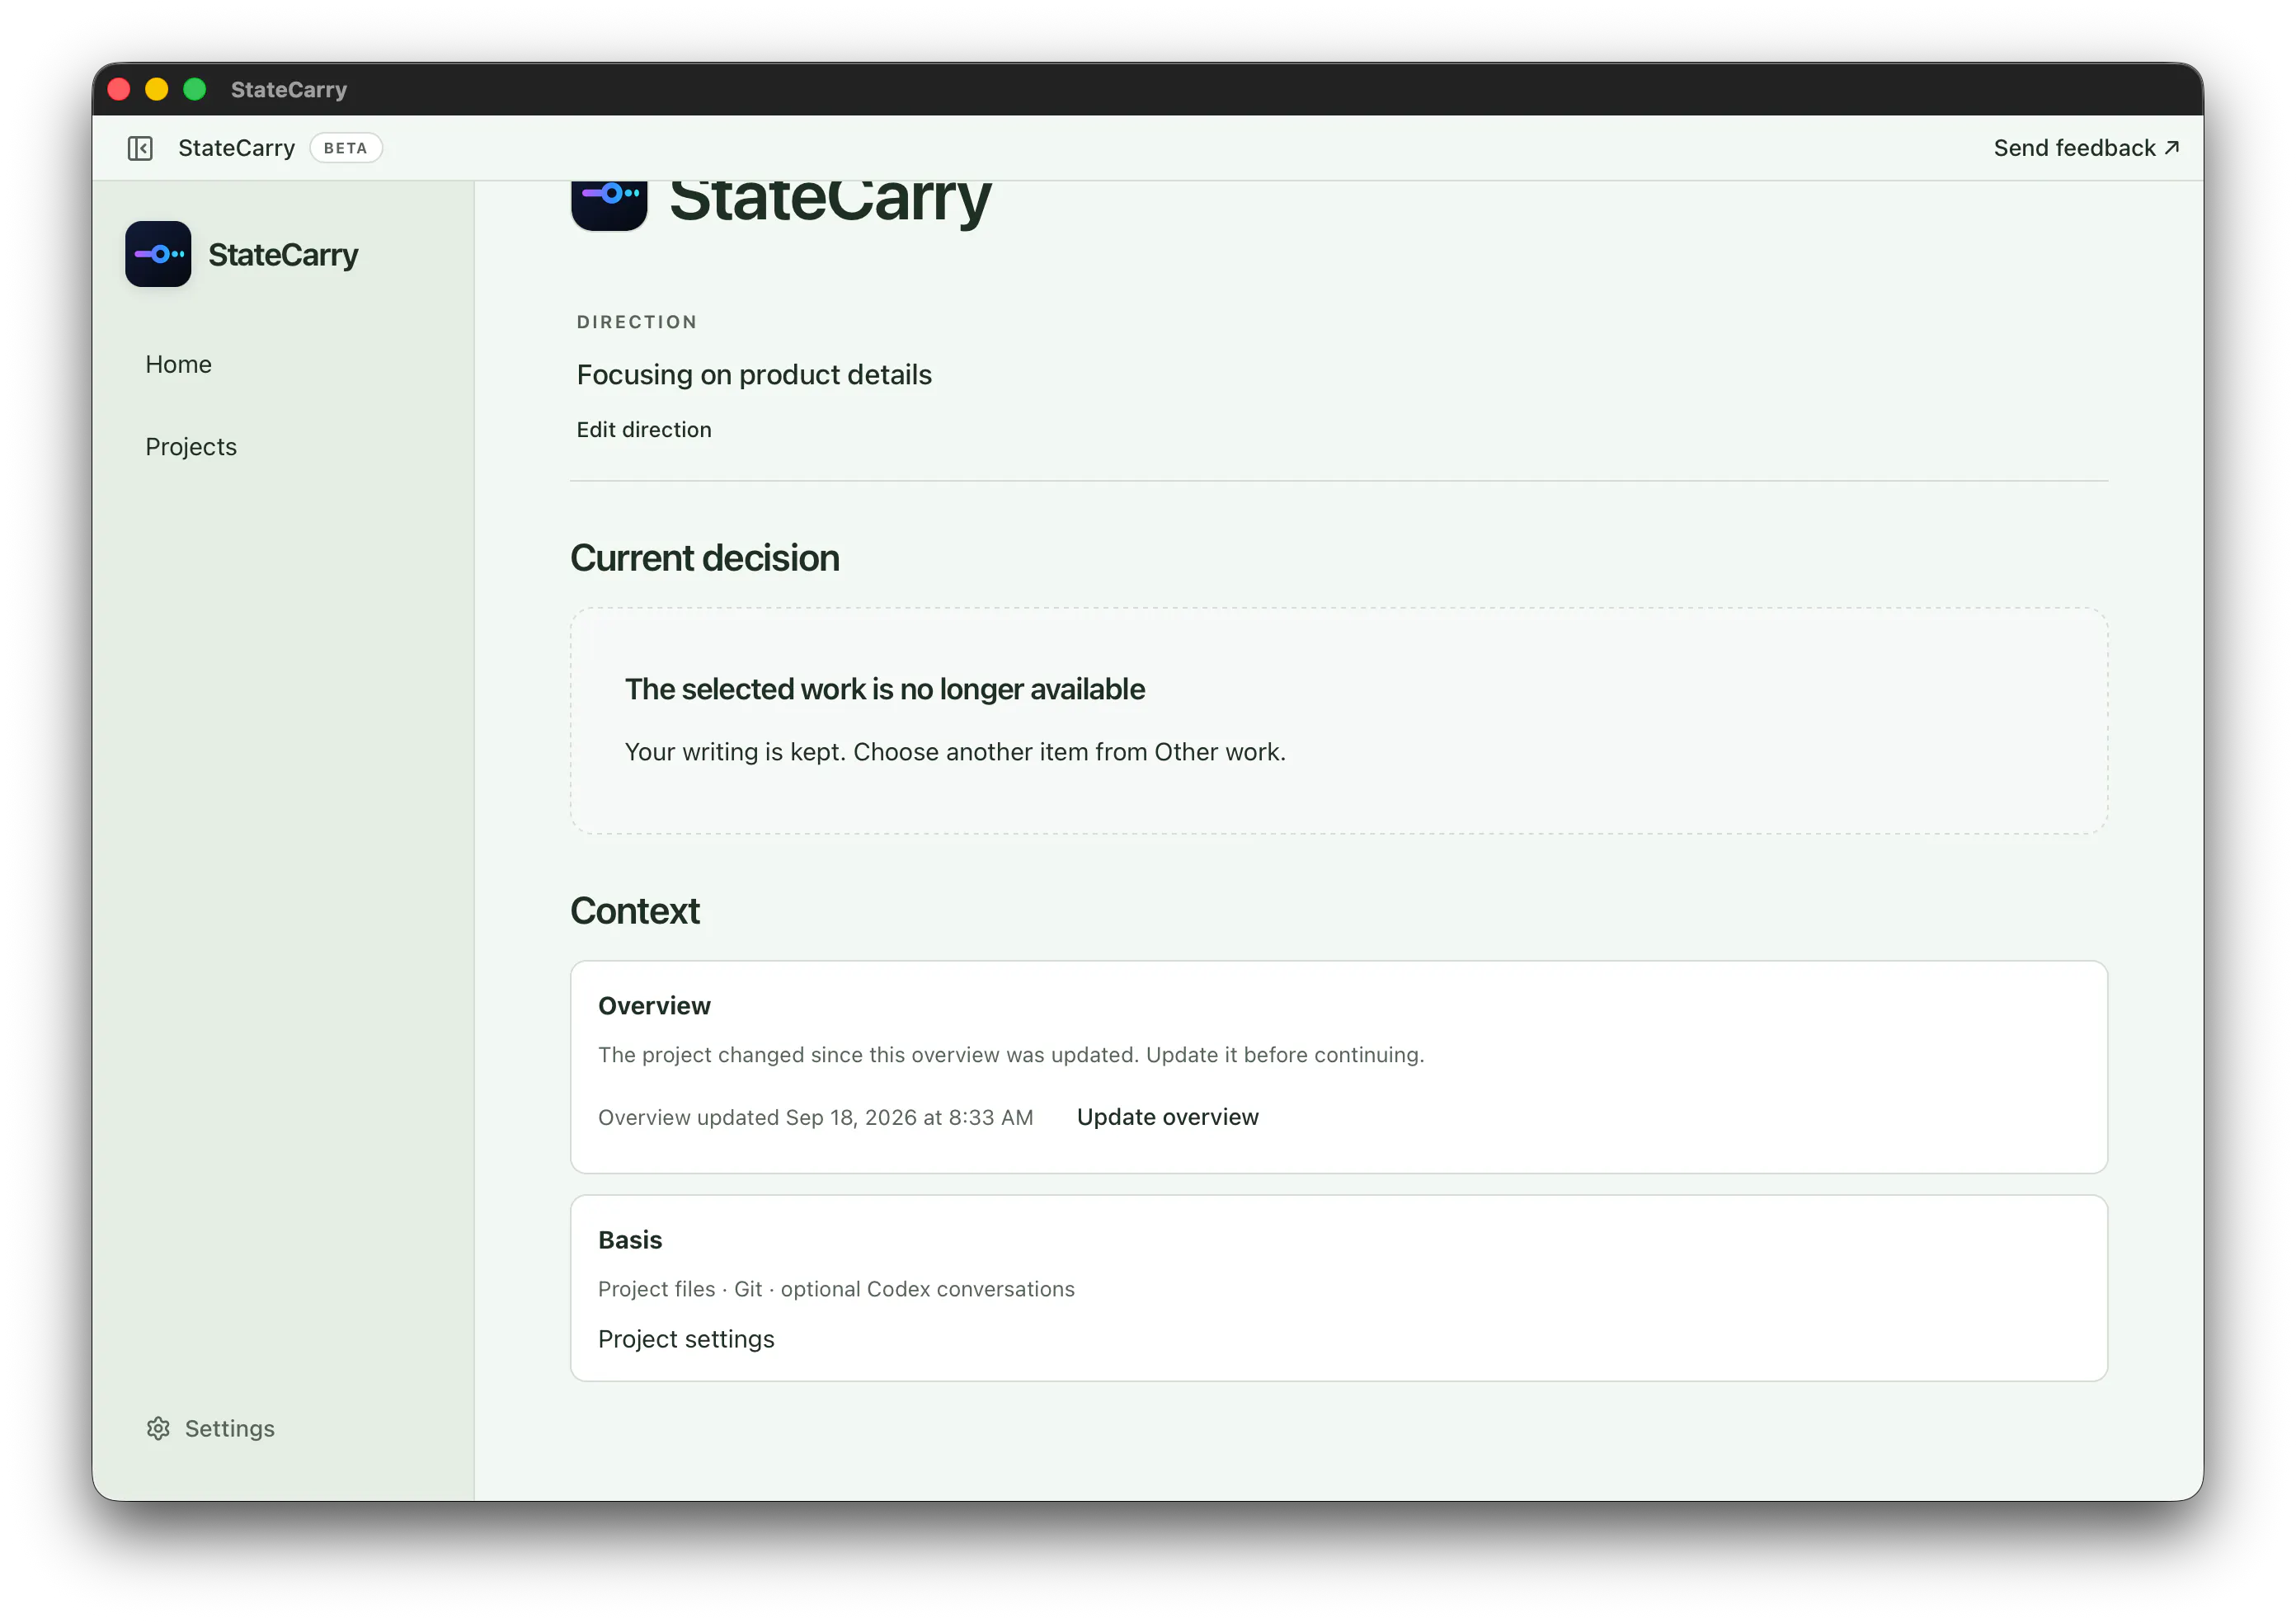Viewport: 2296px width, 1623px height.
Task: Maximize the window with the green button
Action: click(195, 90)
